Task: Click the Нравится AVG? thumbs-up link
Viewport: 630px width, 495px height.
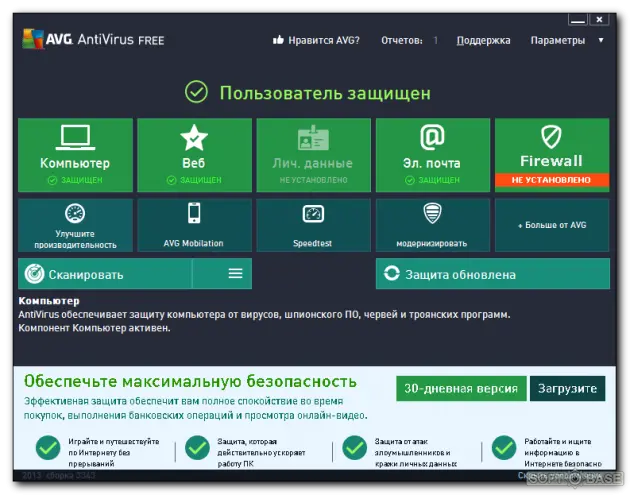Action: [316, 41]
